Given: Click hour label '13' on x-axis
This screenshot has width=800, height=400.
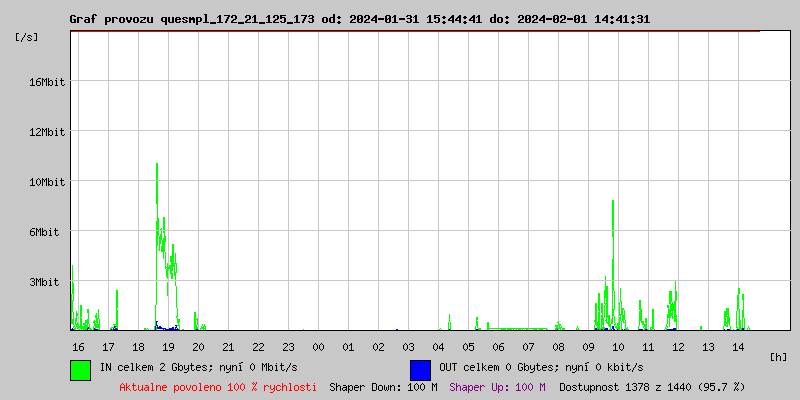Looking at the screenshot, I should point(708,347).
